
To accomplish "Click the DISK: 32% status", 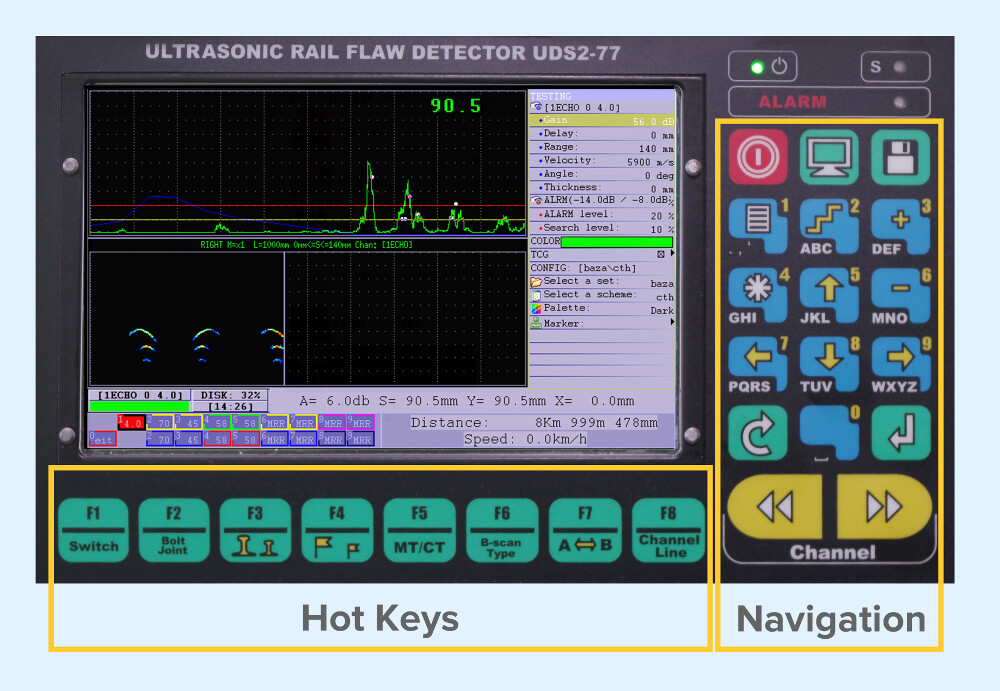I will [230, 395].
